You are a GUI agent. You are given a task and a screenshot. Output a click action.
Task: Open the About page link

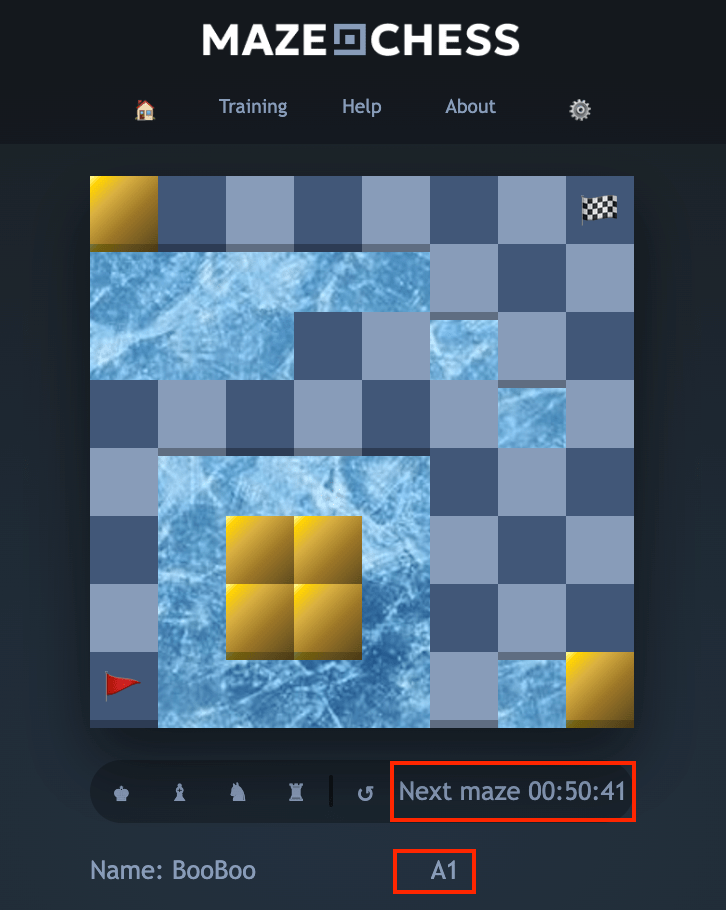coord(471,107)
